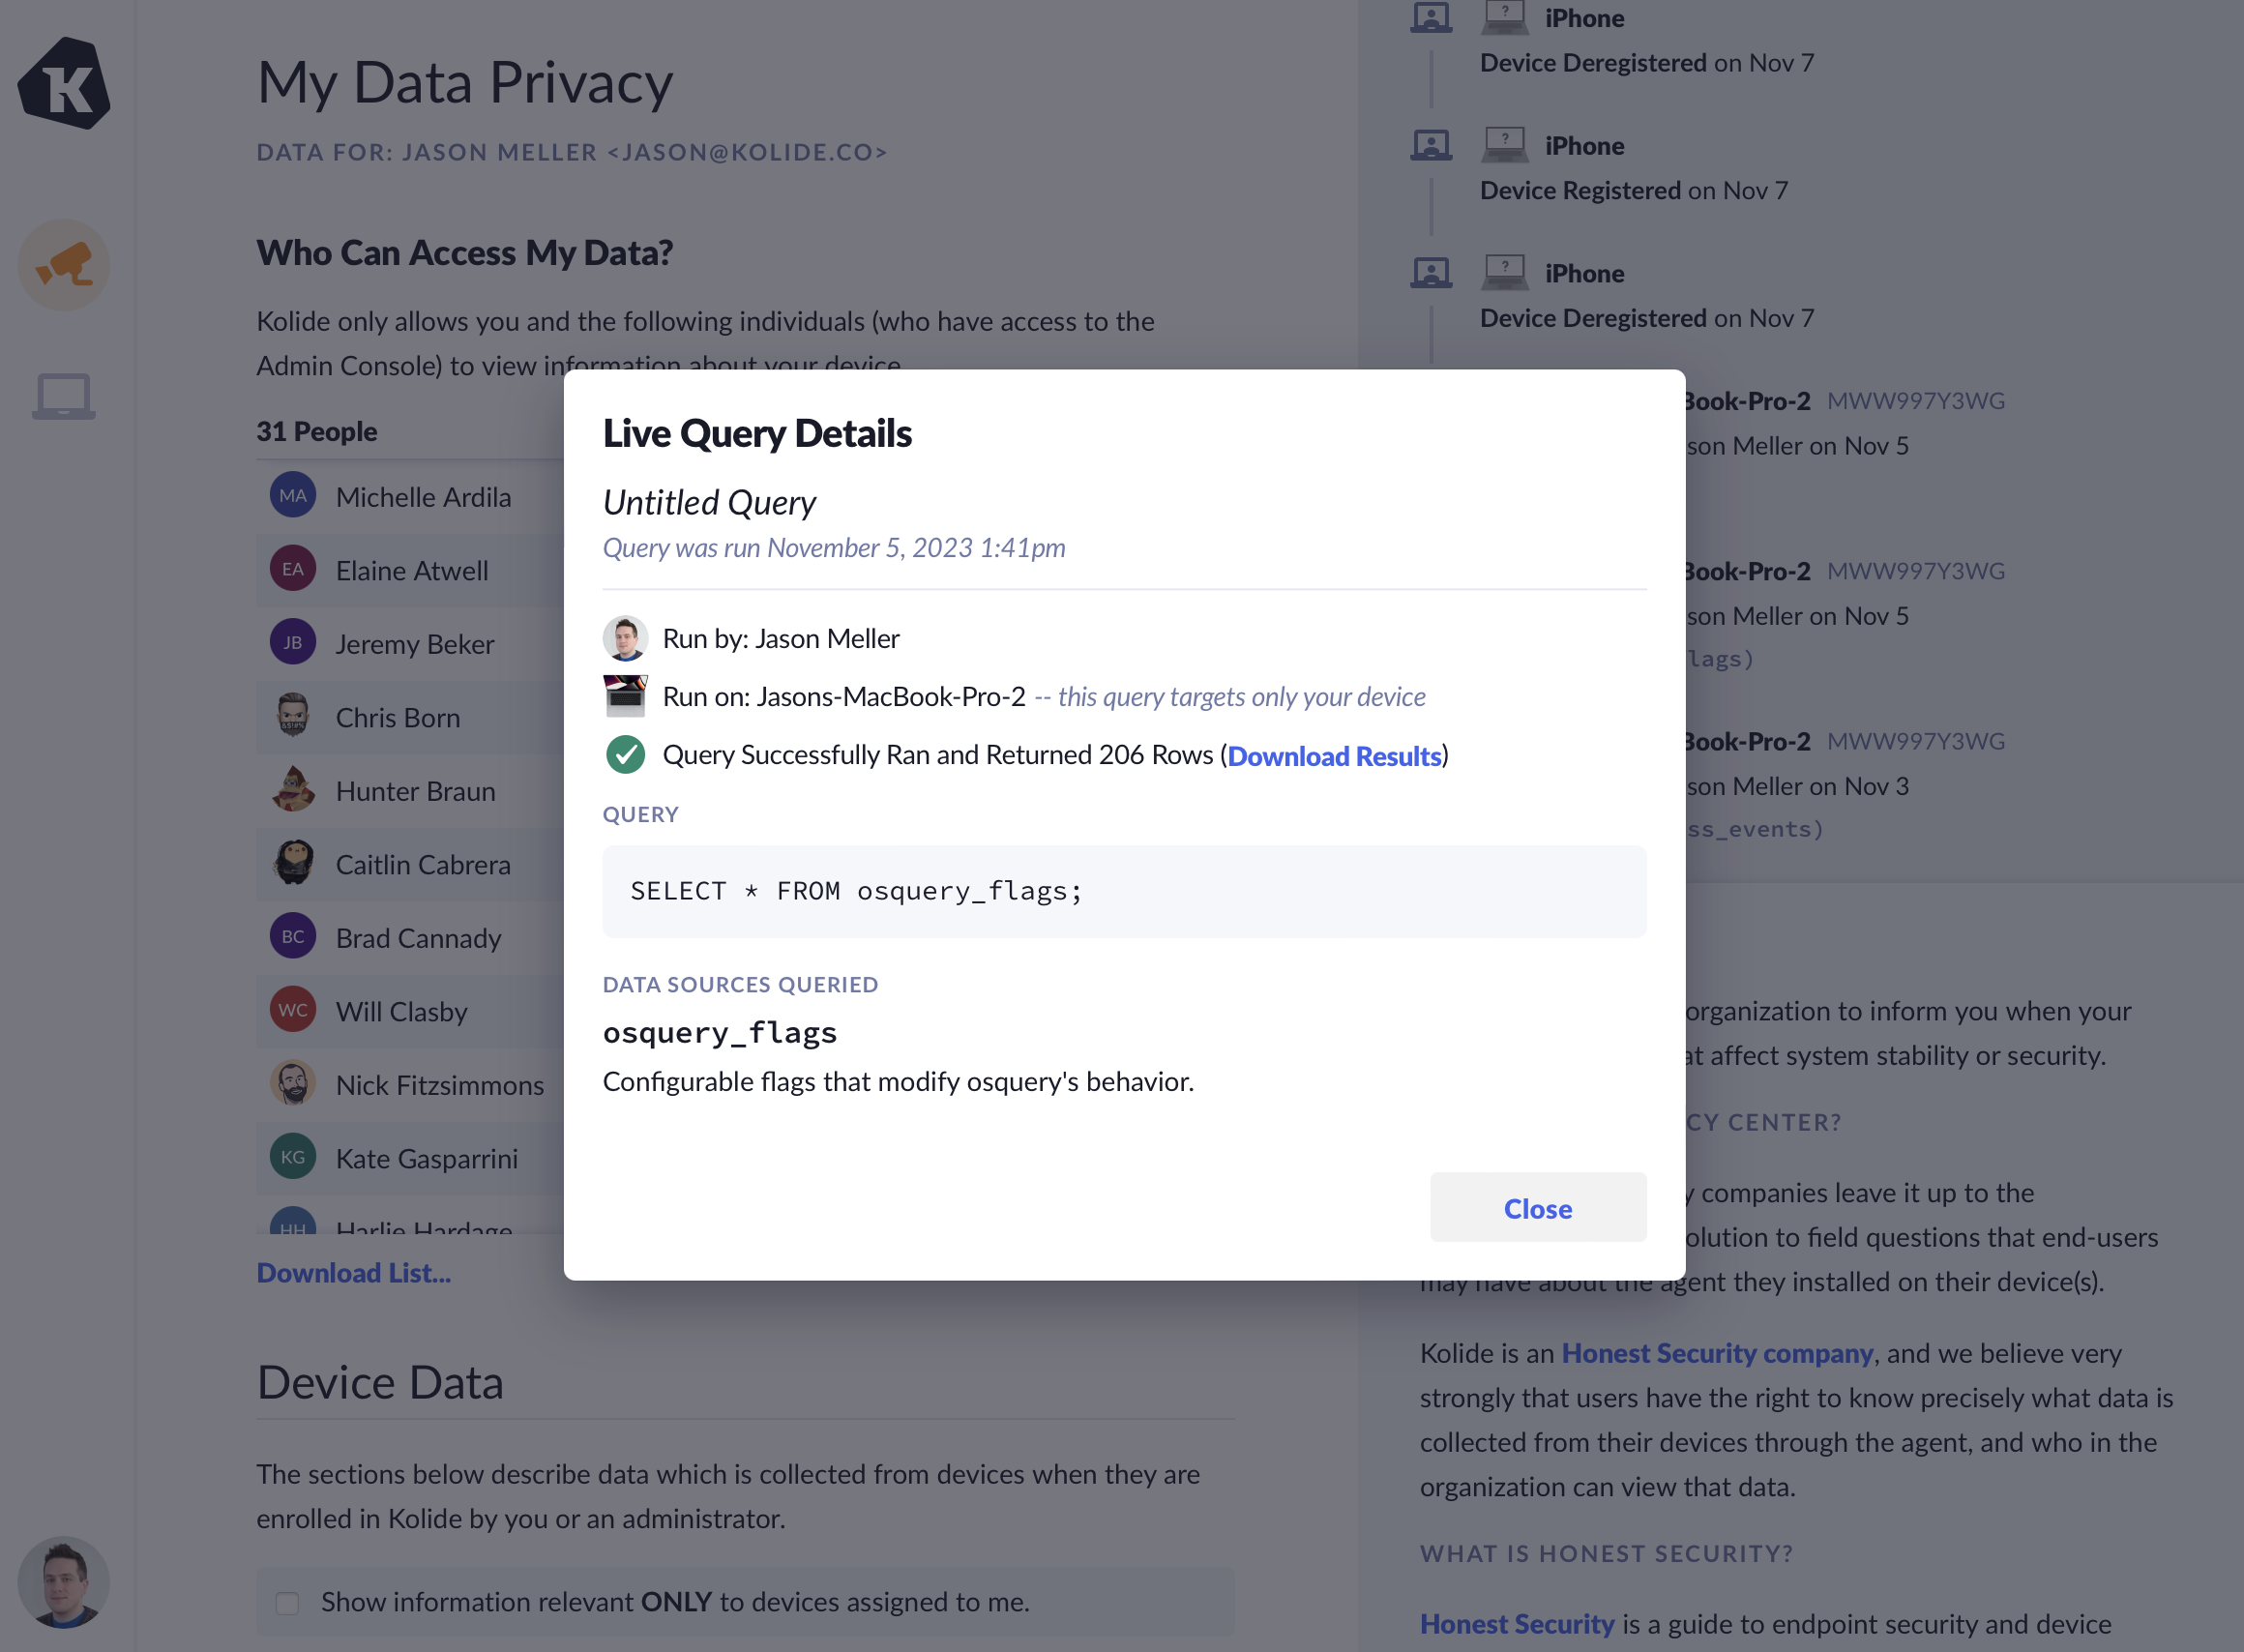Click Jason Meller's avatar in dialog
This screenshot has width=2244, height=1652.
click(x=625, y=638)
